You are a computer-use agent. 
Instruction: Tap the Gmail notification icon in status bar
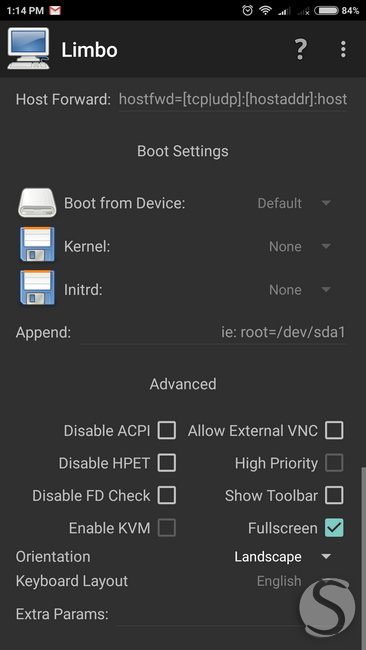pos(55,11)
